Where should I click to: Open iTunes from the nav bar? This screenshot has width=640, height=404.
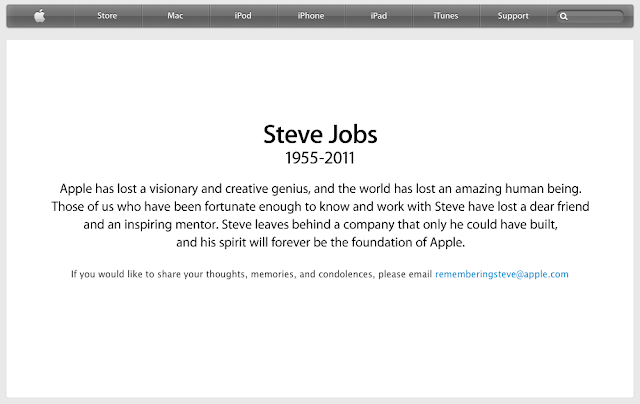click(x=446, y=16)
